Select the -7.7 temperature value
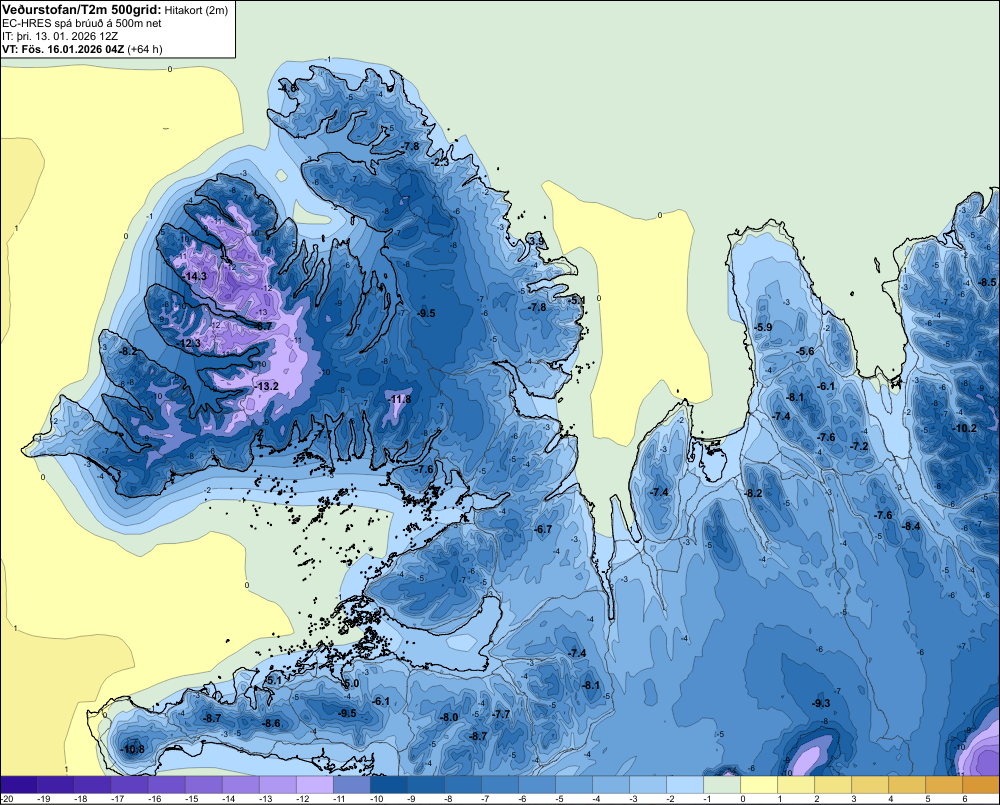 point(501,714)
